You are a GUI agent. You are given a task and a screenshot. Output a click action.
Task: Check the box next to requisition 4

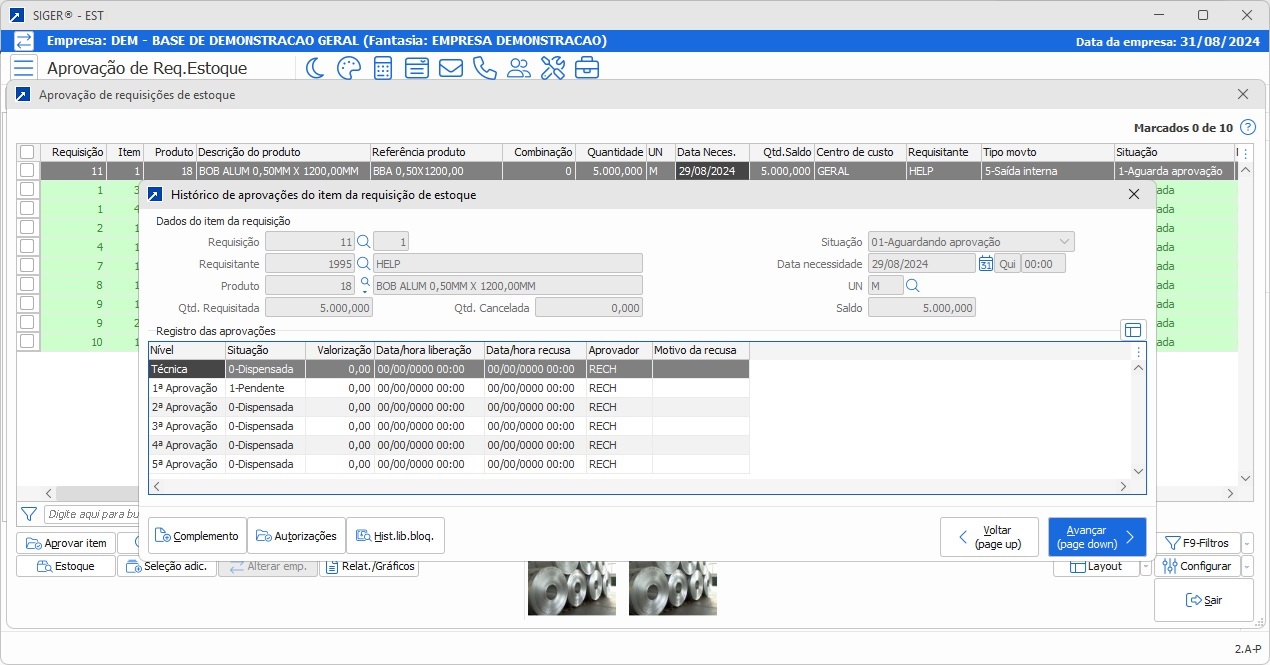(27, 246)
